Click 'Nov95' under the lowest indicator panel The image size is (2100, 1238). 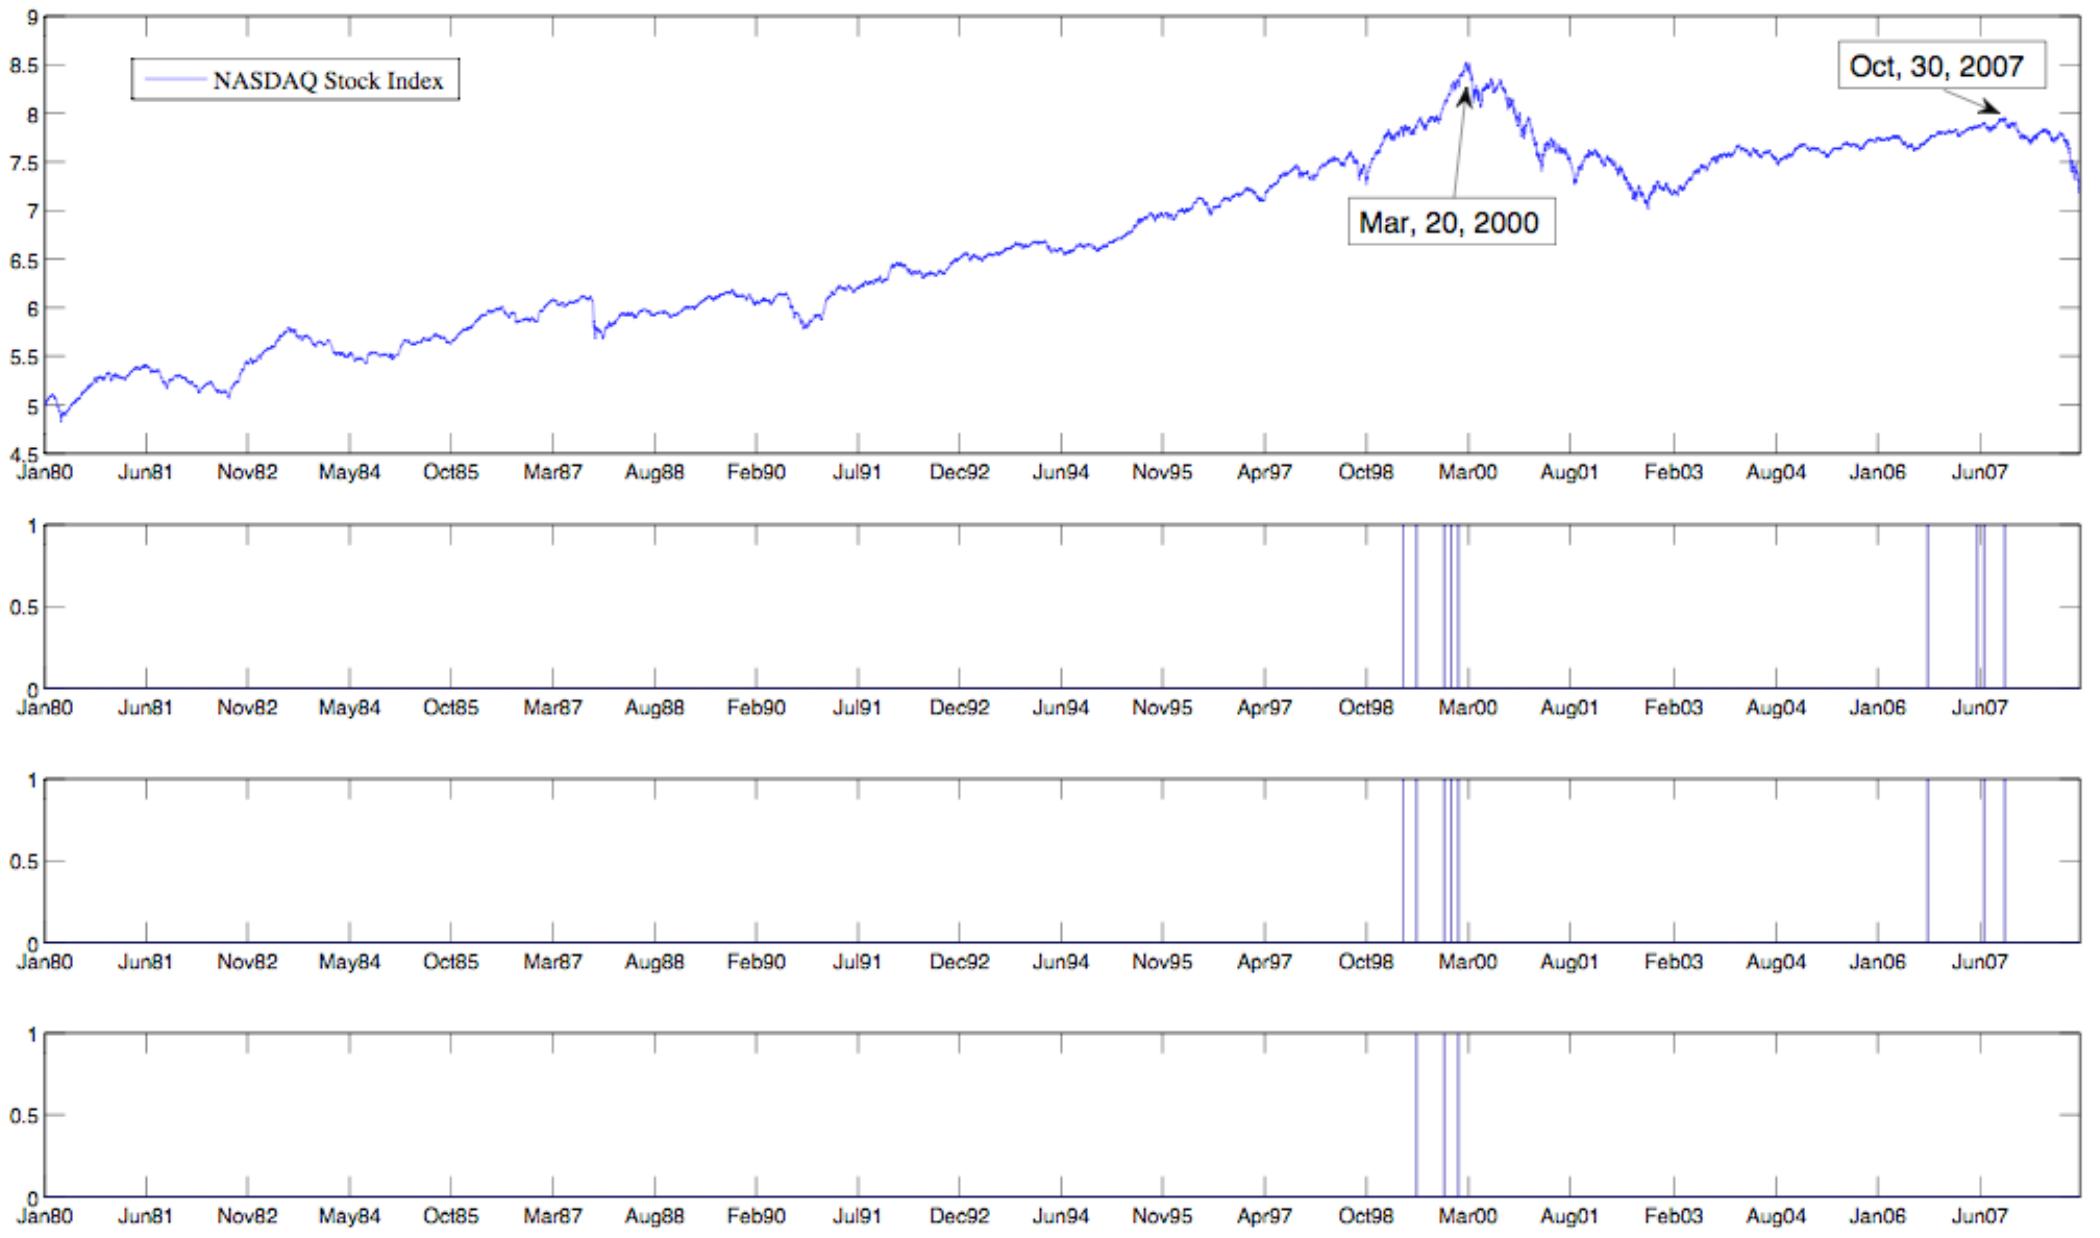click(1161, 1217)
